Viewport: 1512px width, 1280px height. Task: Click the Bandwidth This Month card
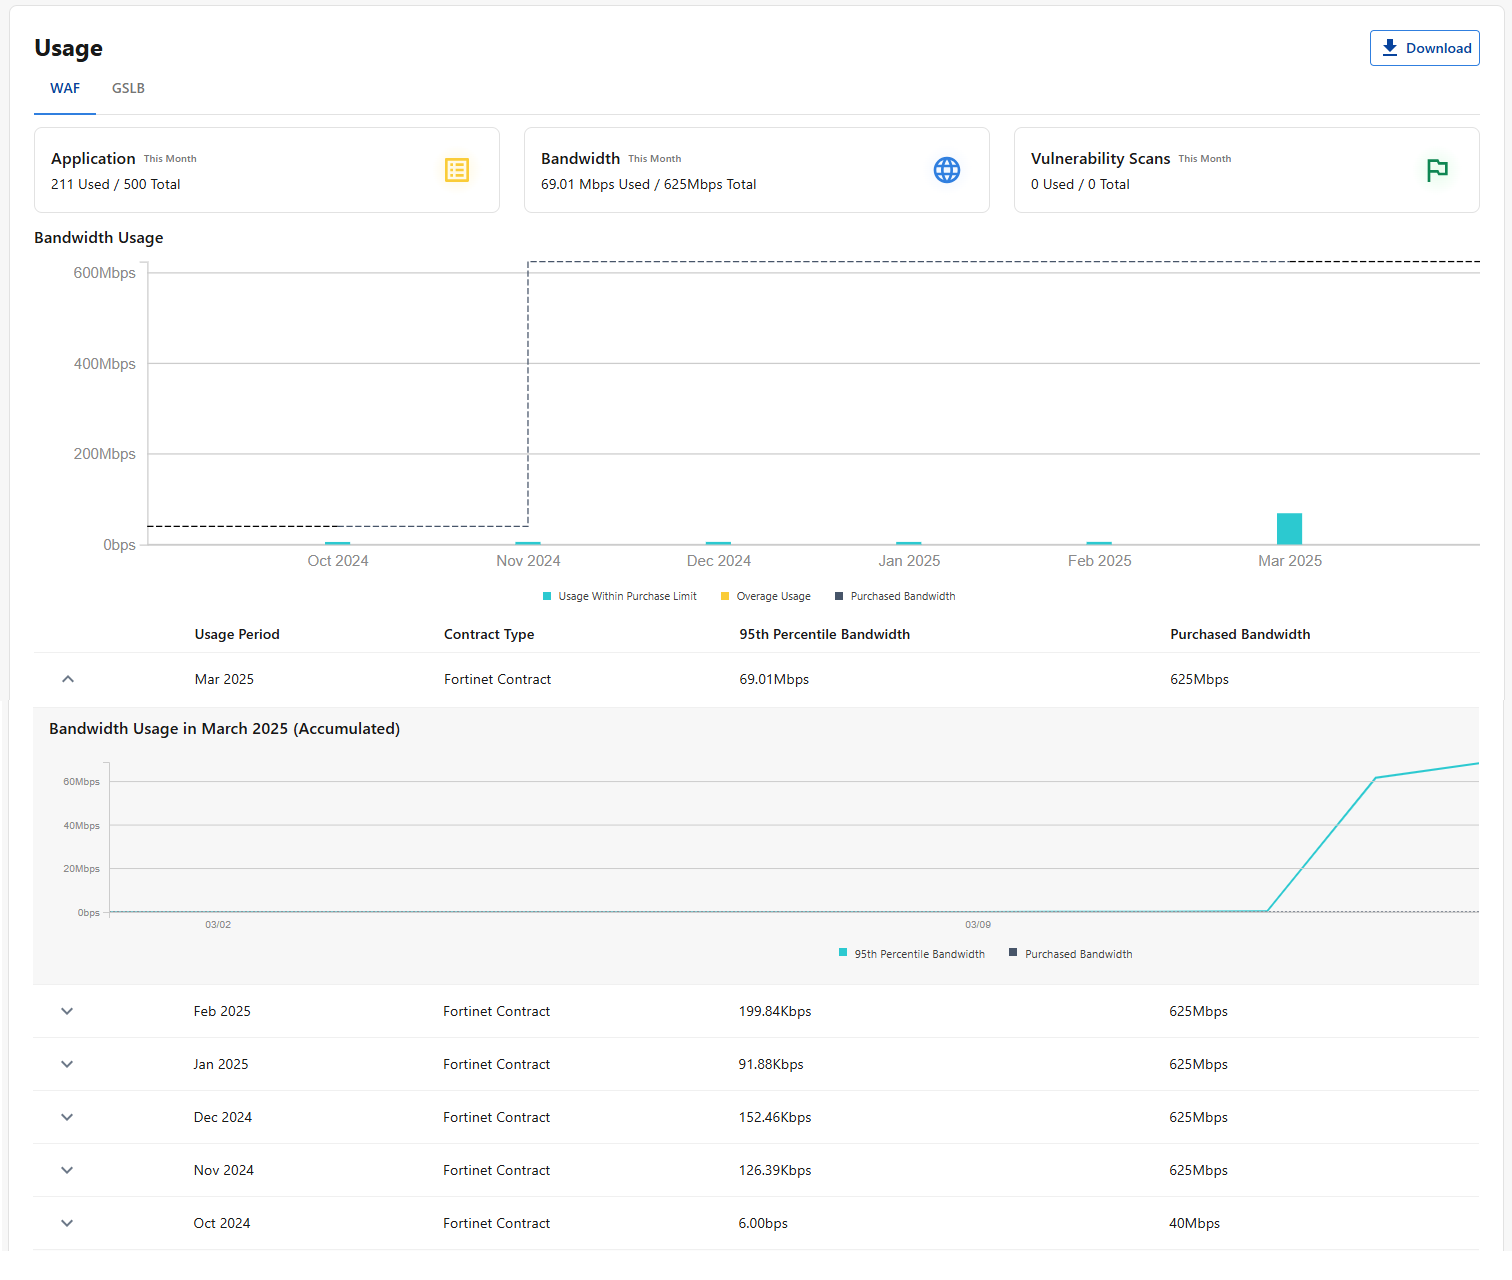coord(756,170)
